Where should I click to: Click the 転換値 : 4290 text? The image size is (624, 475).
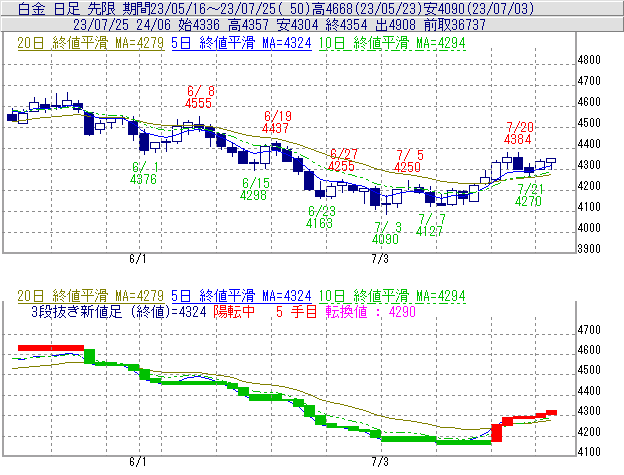[370, 311]
